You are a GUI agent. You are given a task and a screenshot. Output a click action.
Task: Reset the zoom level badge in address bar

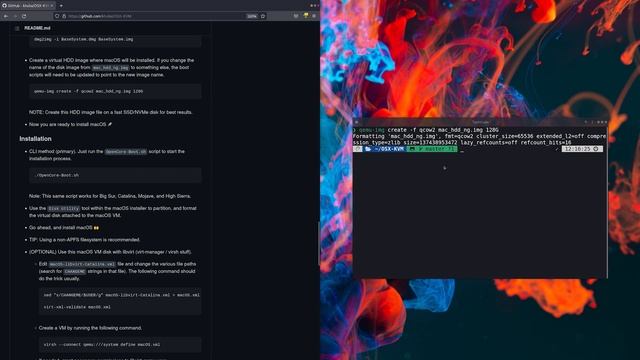tap(252, 16)
